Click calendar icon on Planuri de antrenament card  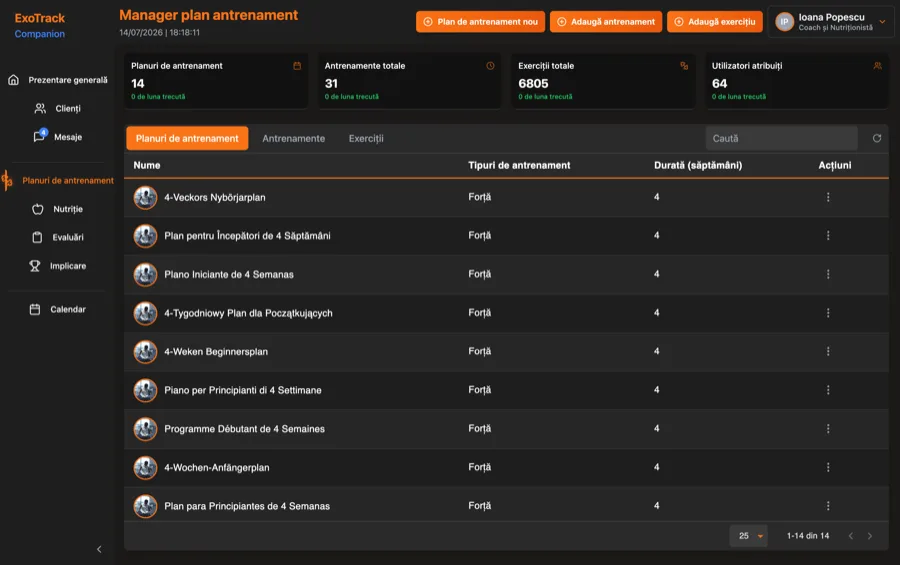tap(297, 66)
